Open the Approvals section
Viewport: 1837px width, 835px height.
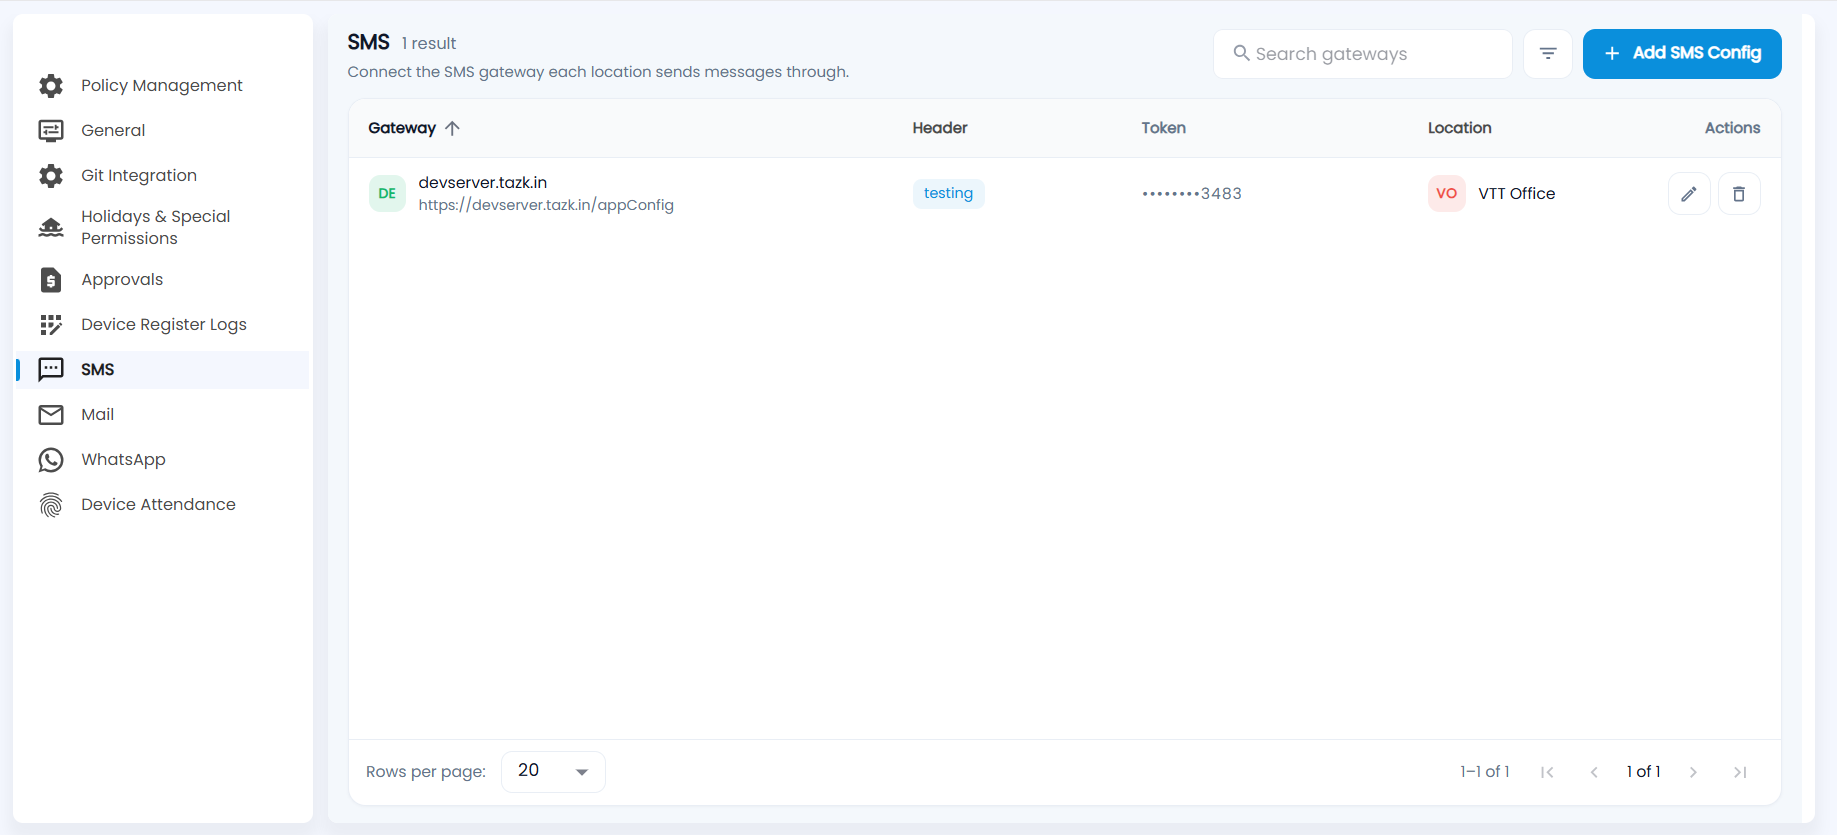coord(163,280)
